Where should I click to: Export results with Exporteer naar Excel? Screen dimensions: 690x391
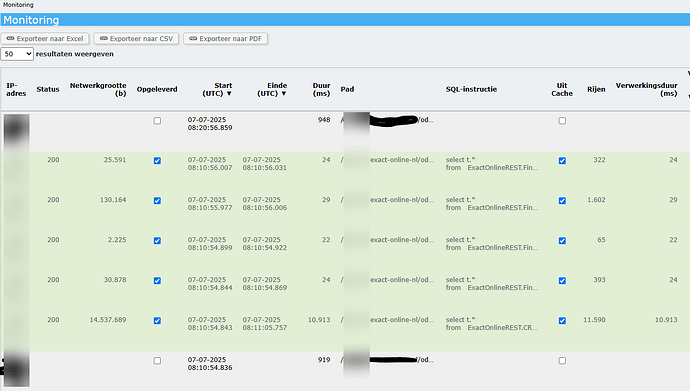click(x=45, y=39)
